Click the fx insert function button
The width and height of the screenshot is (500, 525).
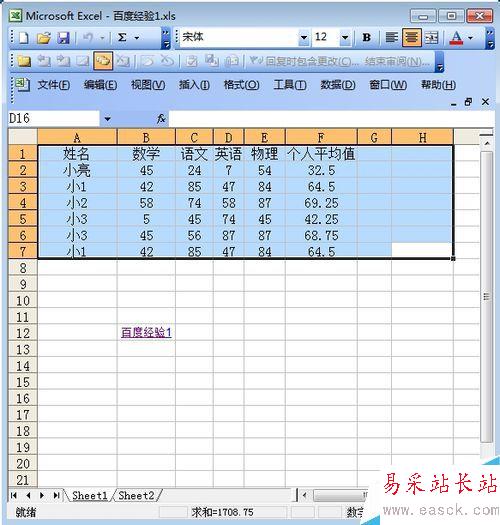[x=161, y=119]
